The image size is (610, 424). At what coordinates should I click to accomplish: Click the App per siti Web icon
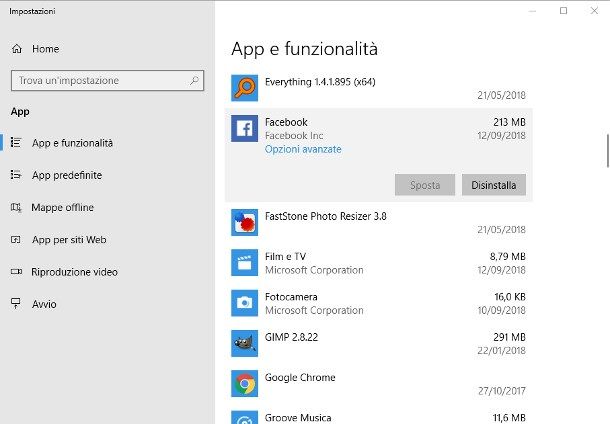[16, 239]
